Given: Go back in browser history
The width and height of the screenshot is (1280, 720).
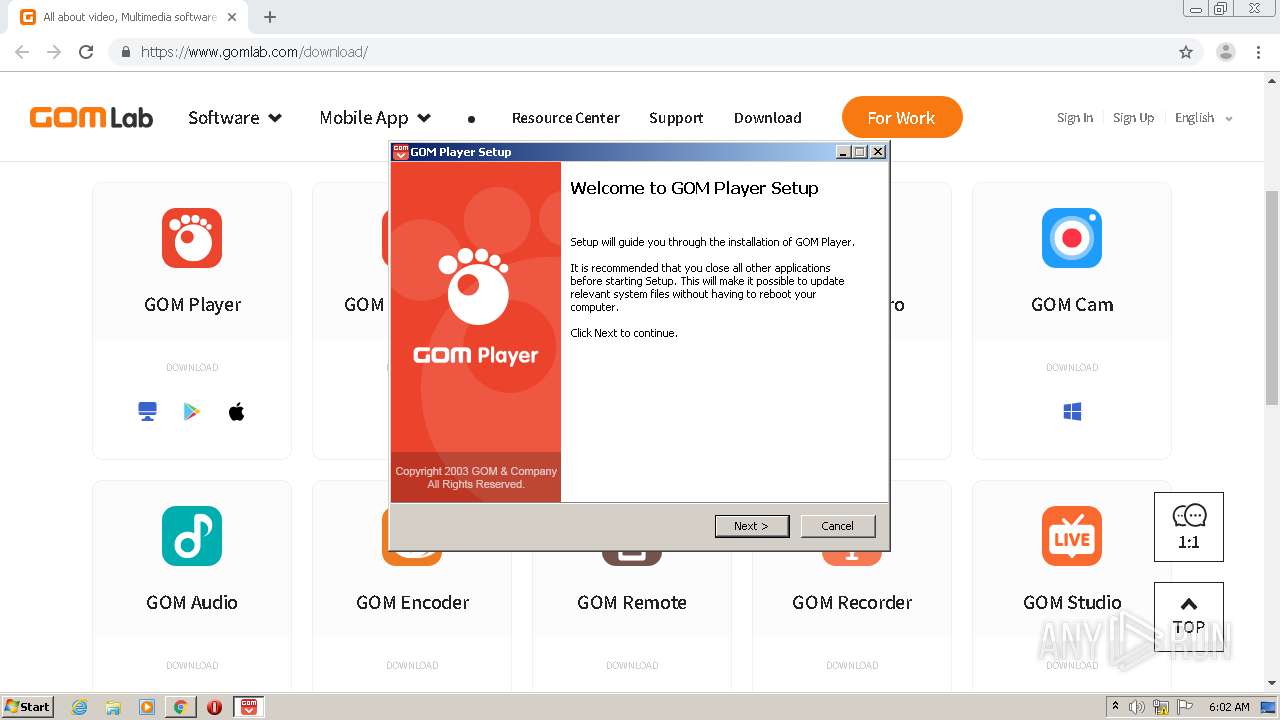Looking at the screenshot, I should tap(22, 52).
